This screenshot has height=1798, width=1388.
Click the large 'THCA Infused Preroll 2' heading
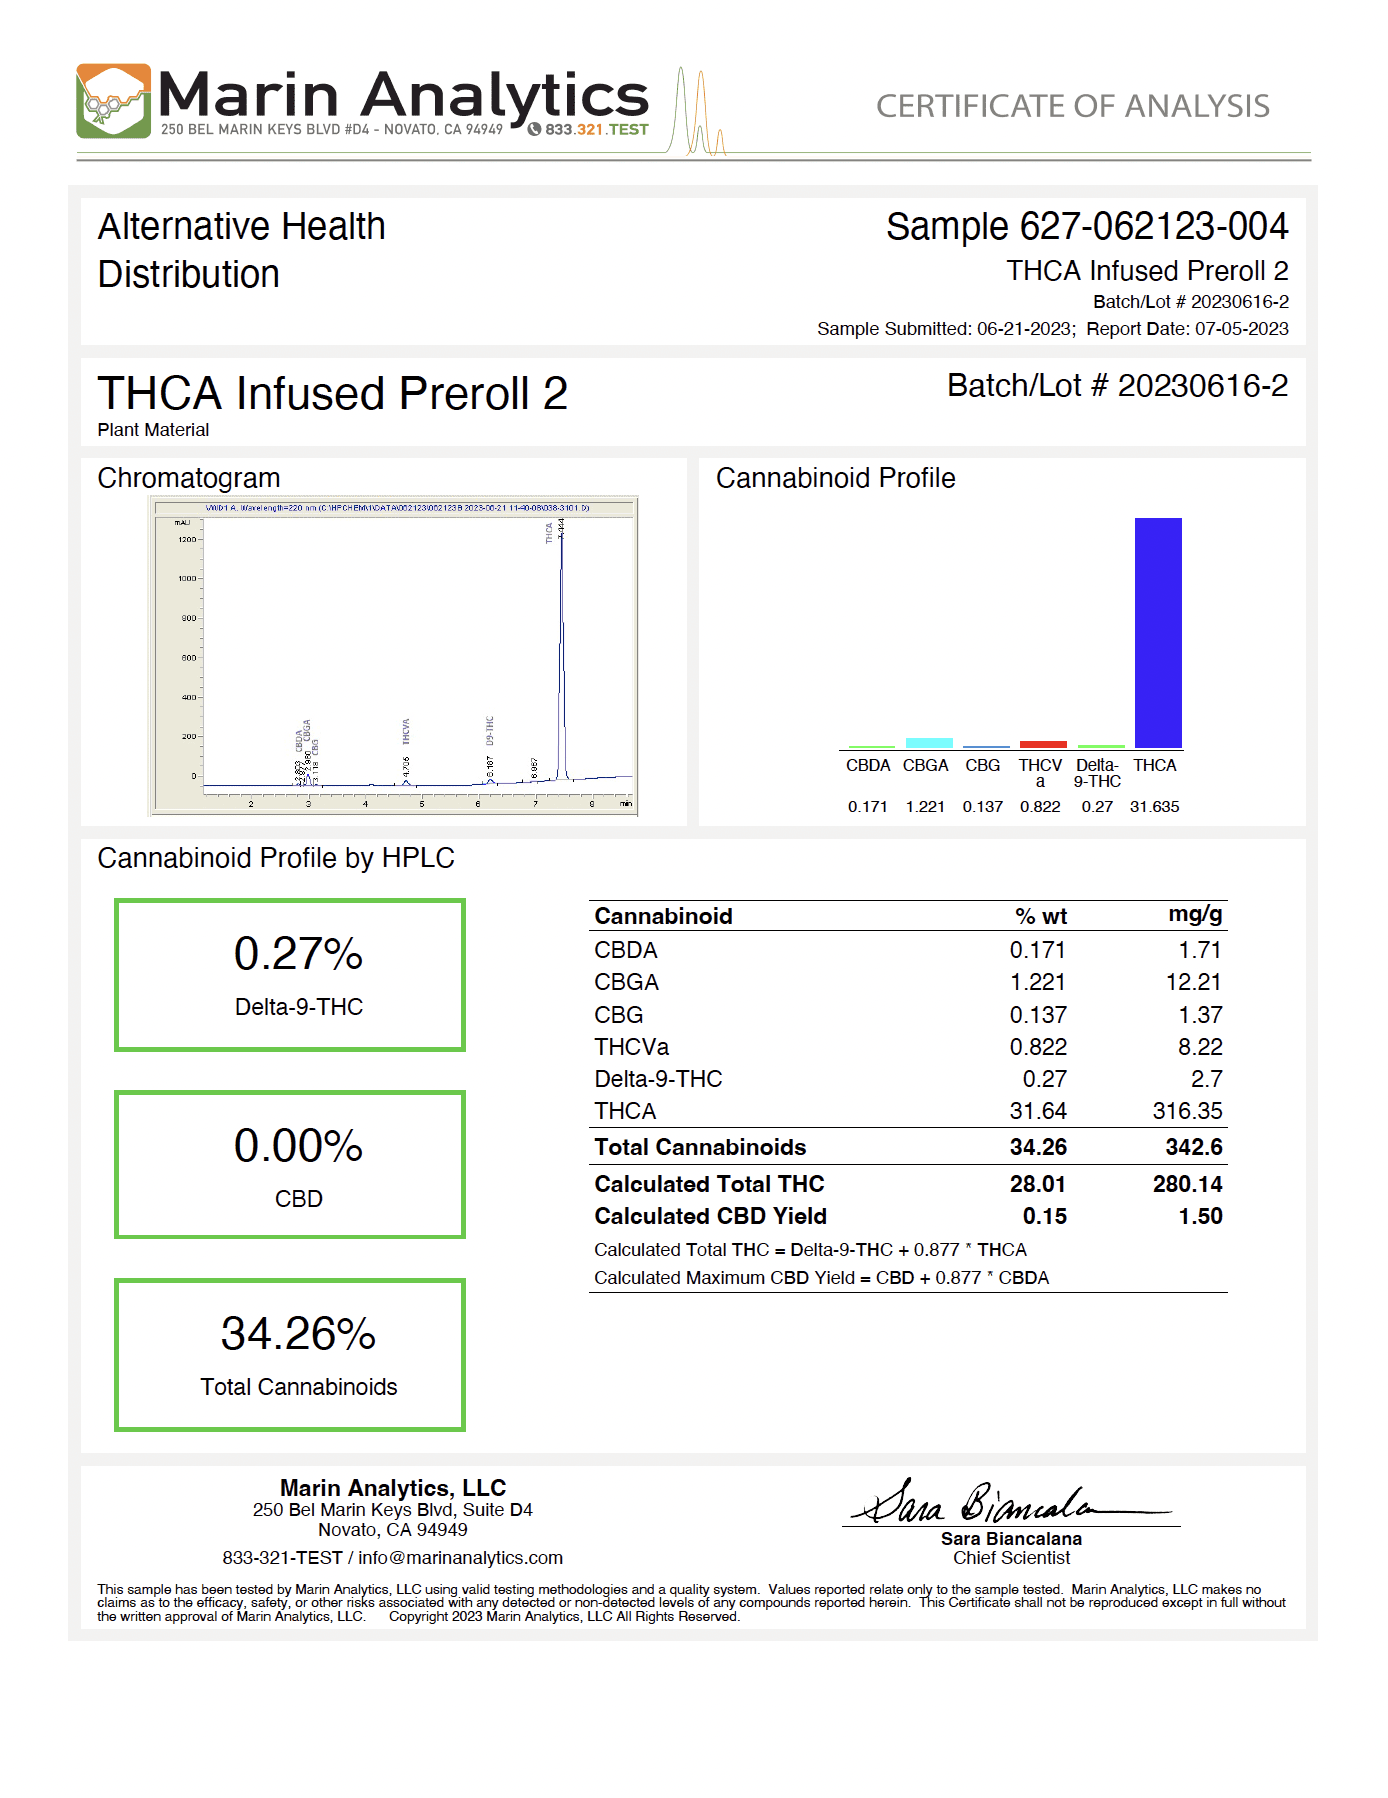pos(333,394)
